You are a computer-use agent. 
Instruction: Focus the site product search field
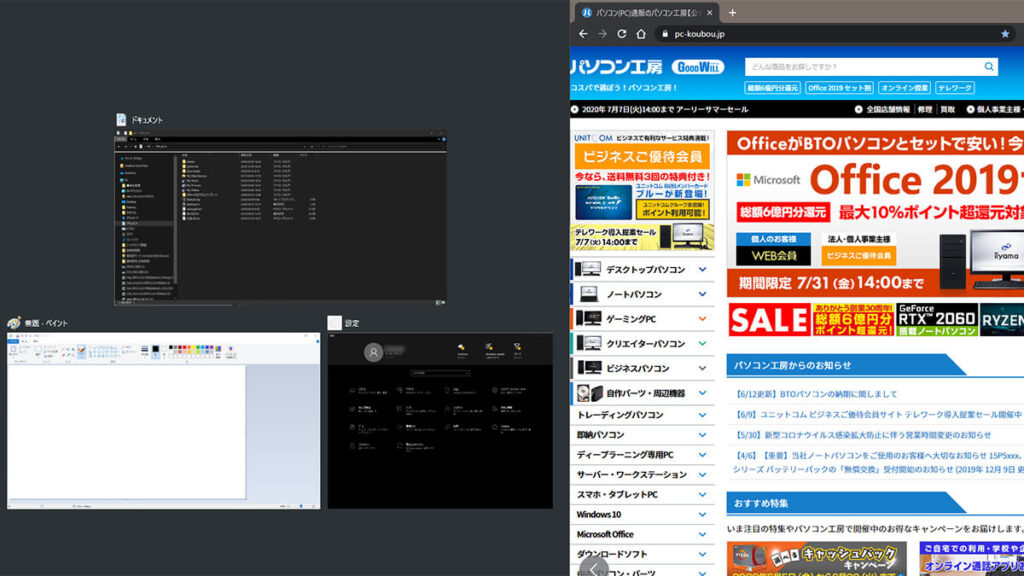pyautogui.click(x=864, y=67)
